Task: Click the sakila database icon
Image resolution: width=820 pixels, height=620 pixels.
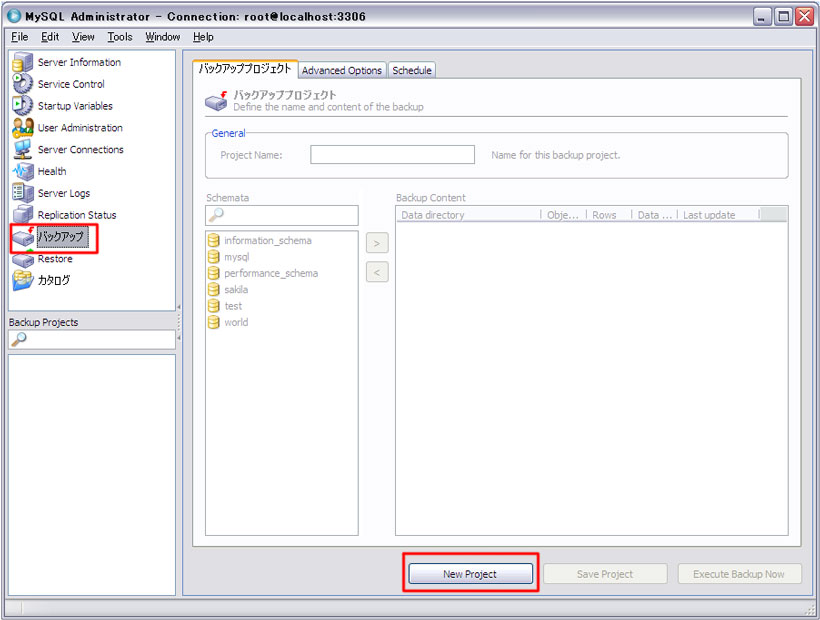Action: pyautogui.click(x=213, y=290)
